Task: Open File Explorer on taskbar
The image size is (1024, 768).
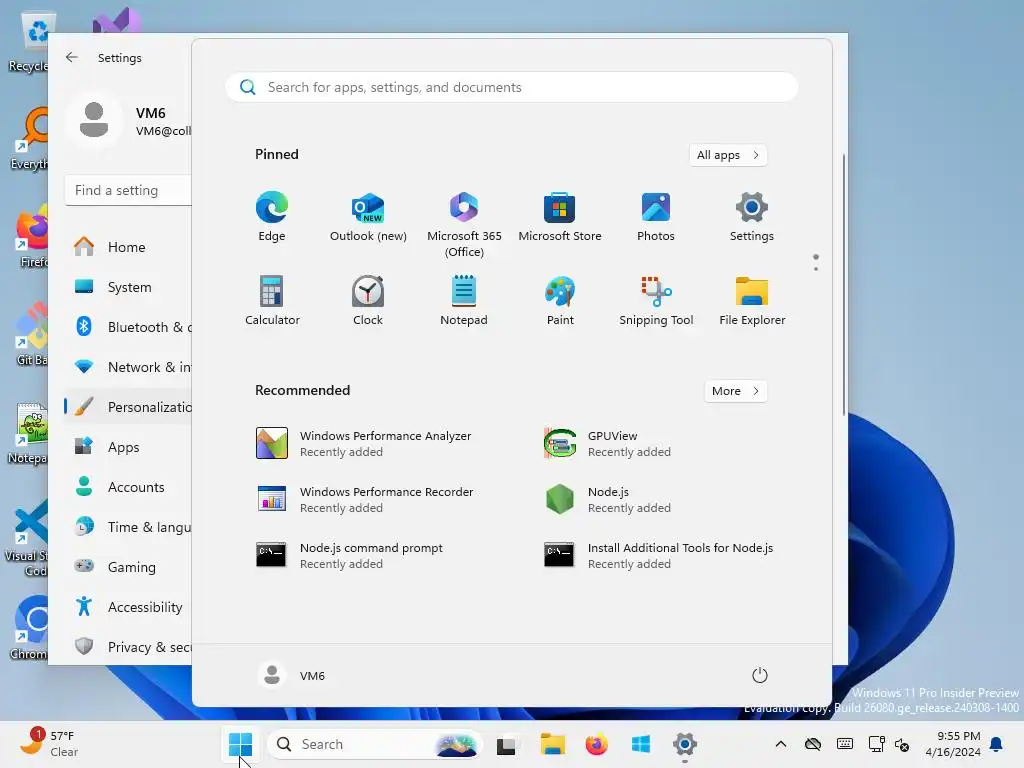Action: click(x=552, y=744)
